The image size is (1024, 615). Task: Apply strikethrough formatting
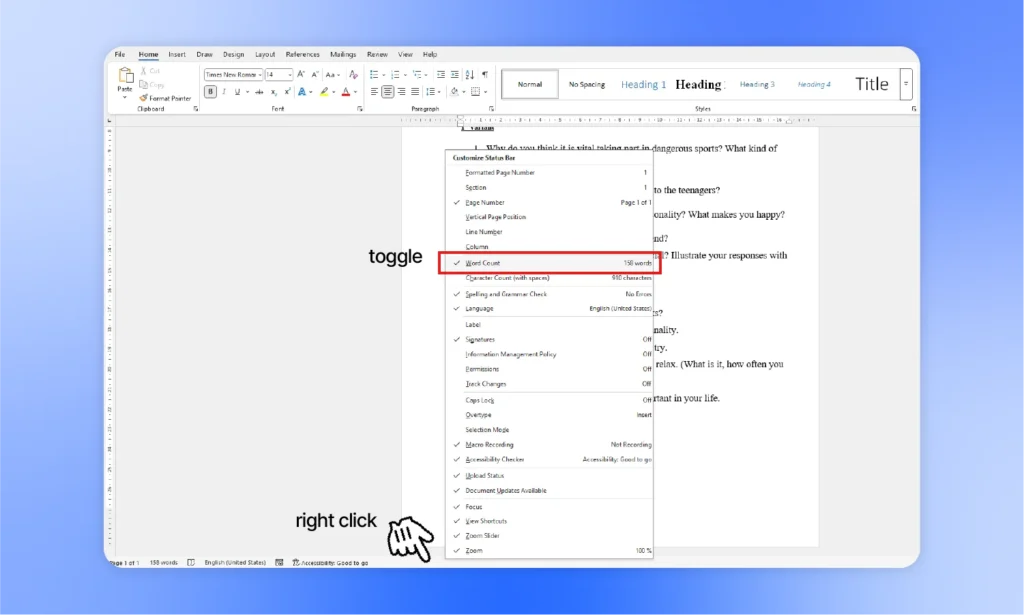point(259,92)
